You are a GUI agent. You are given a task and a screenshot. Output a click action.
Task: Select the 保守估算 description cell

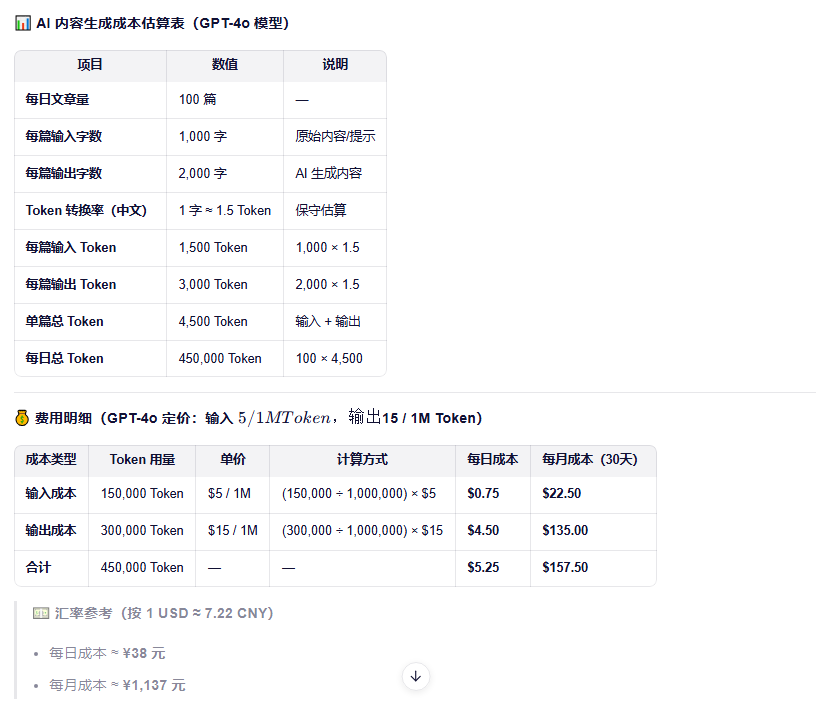click(x=321, y=211)
